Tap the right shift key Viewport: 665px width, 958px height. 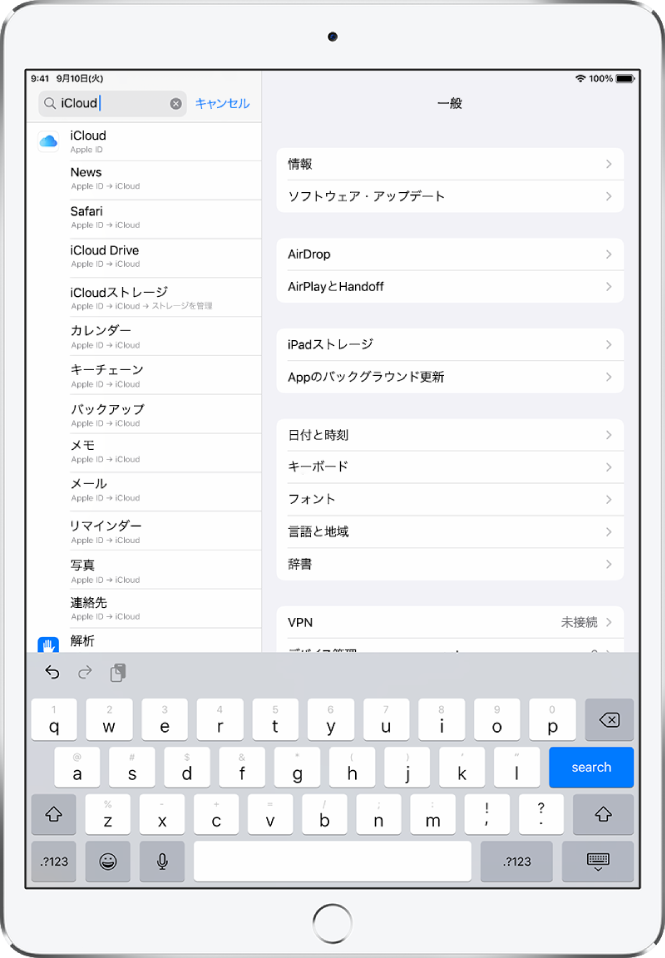603,814
